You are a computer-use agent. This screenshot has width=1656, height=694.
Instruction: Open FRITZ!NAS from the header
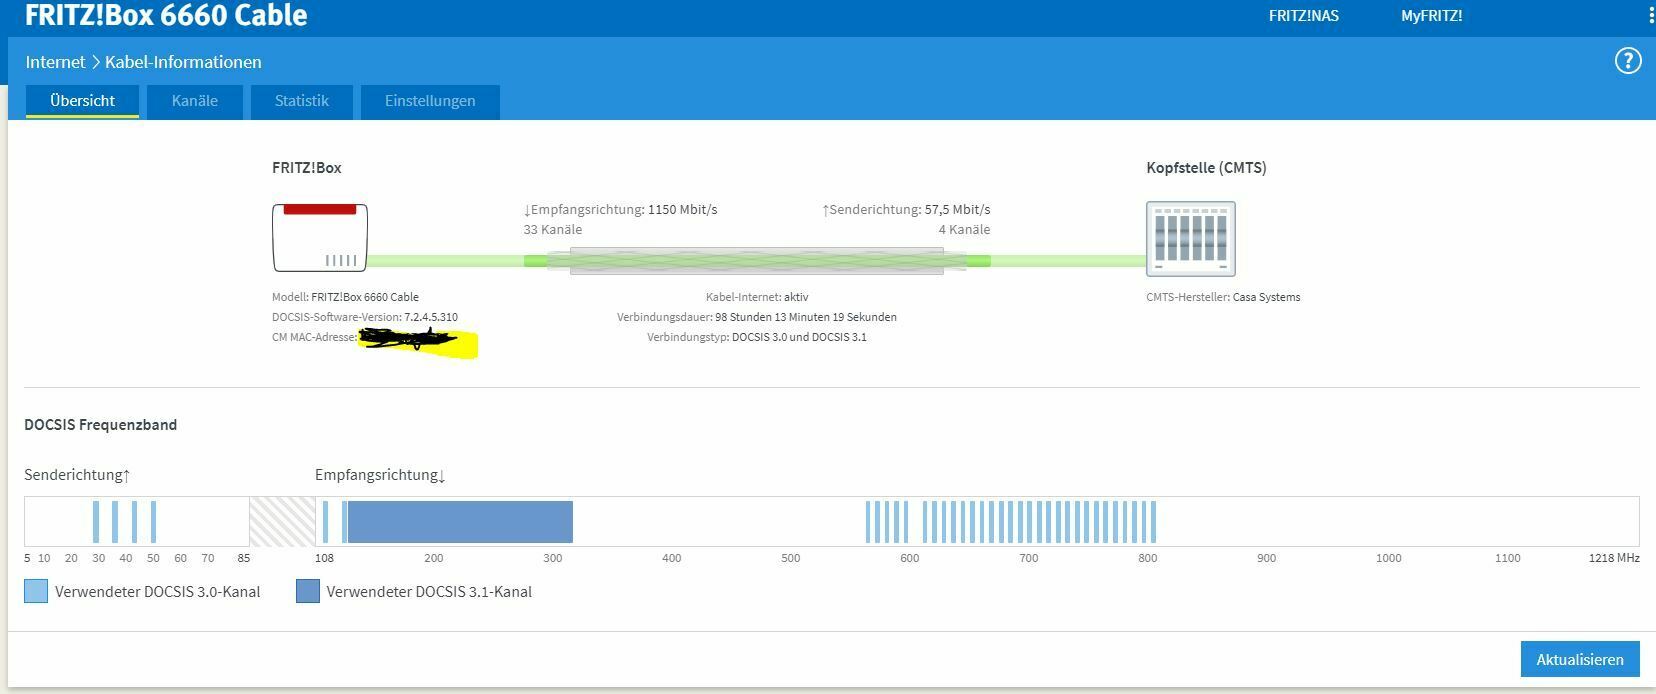1304,16
